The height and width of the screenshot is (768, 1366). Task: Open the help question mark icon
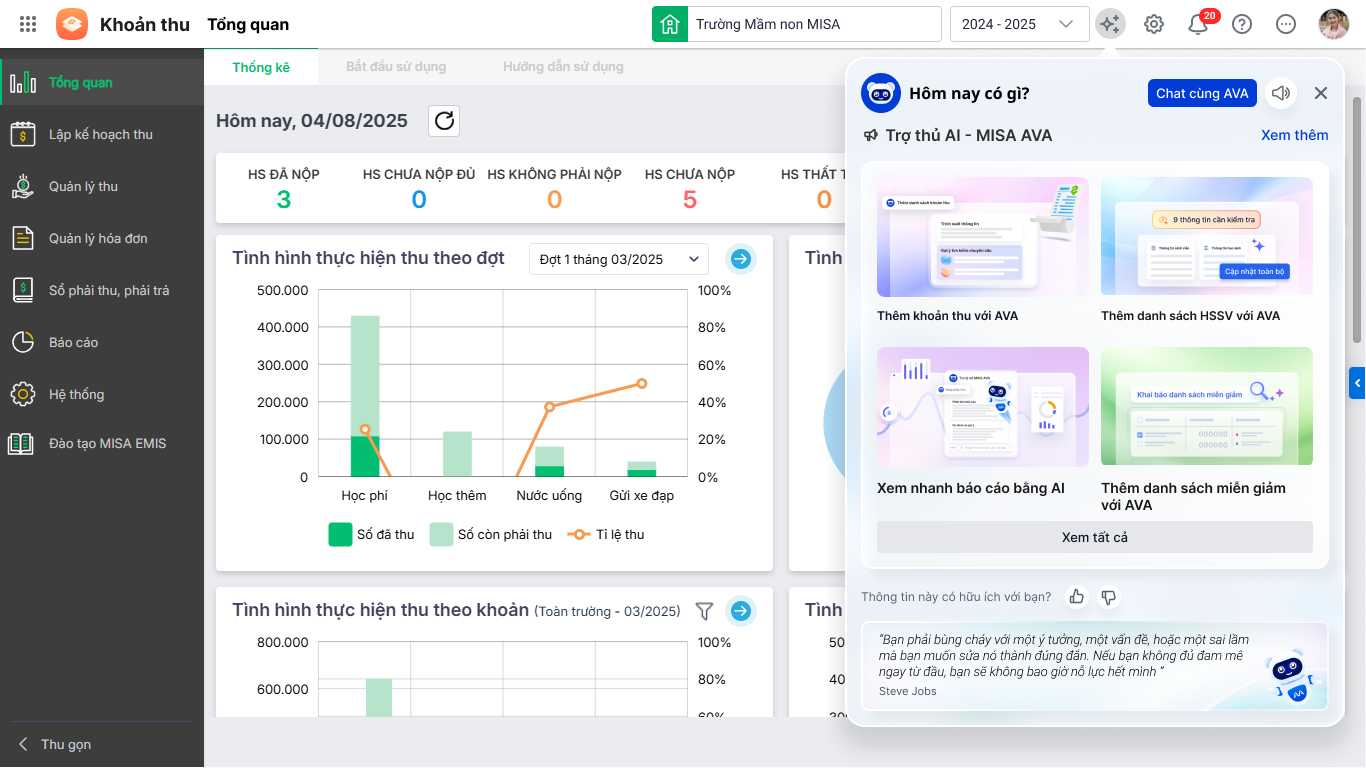coord(1242,24)
